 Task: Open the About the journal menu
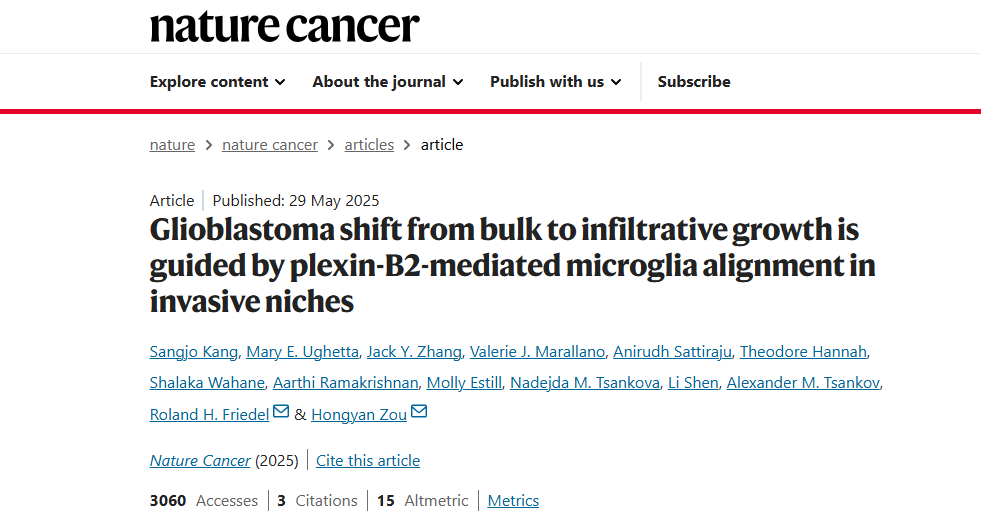387,82
